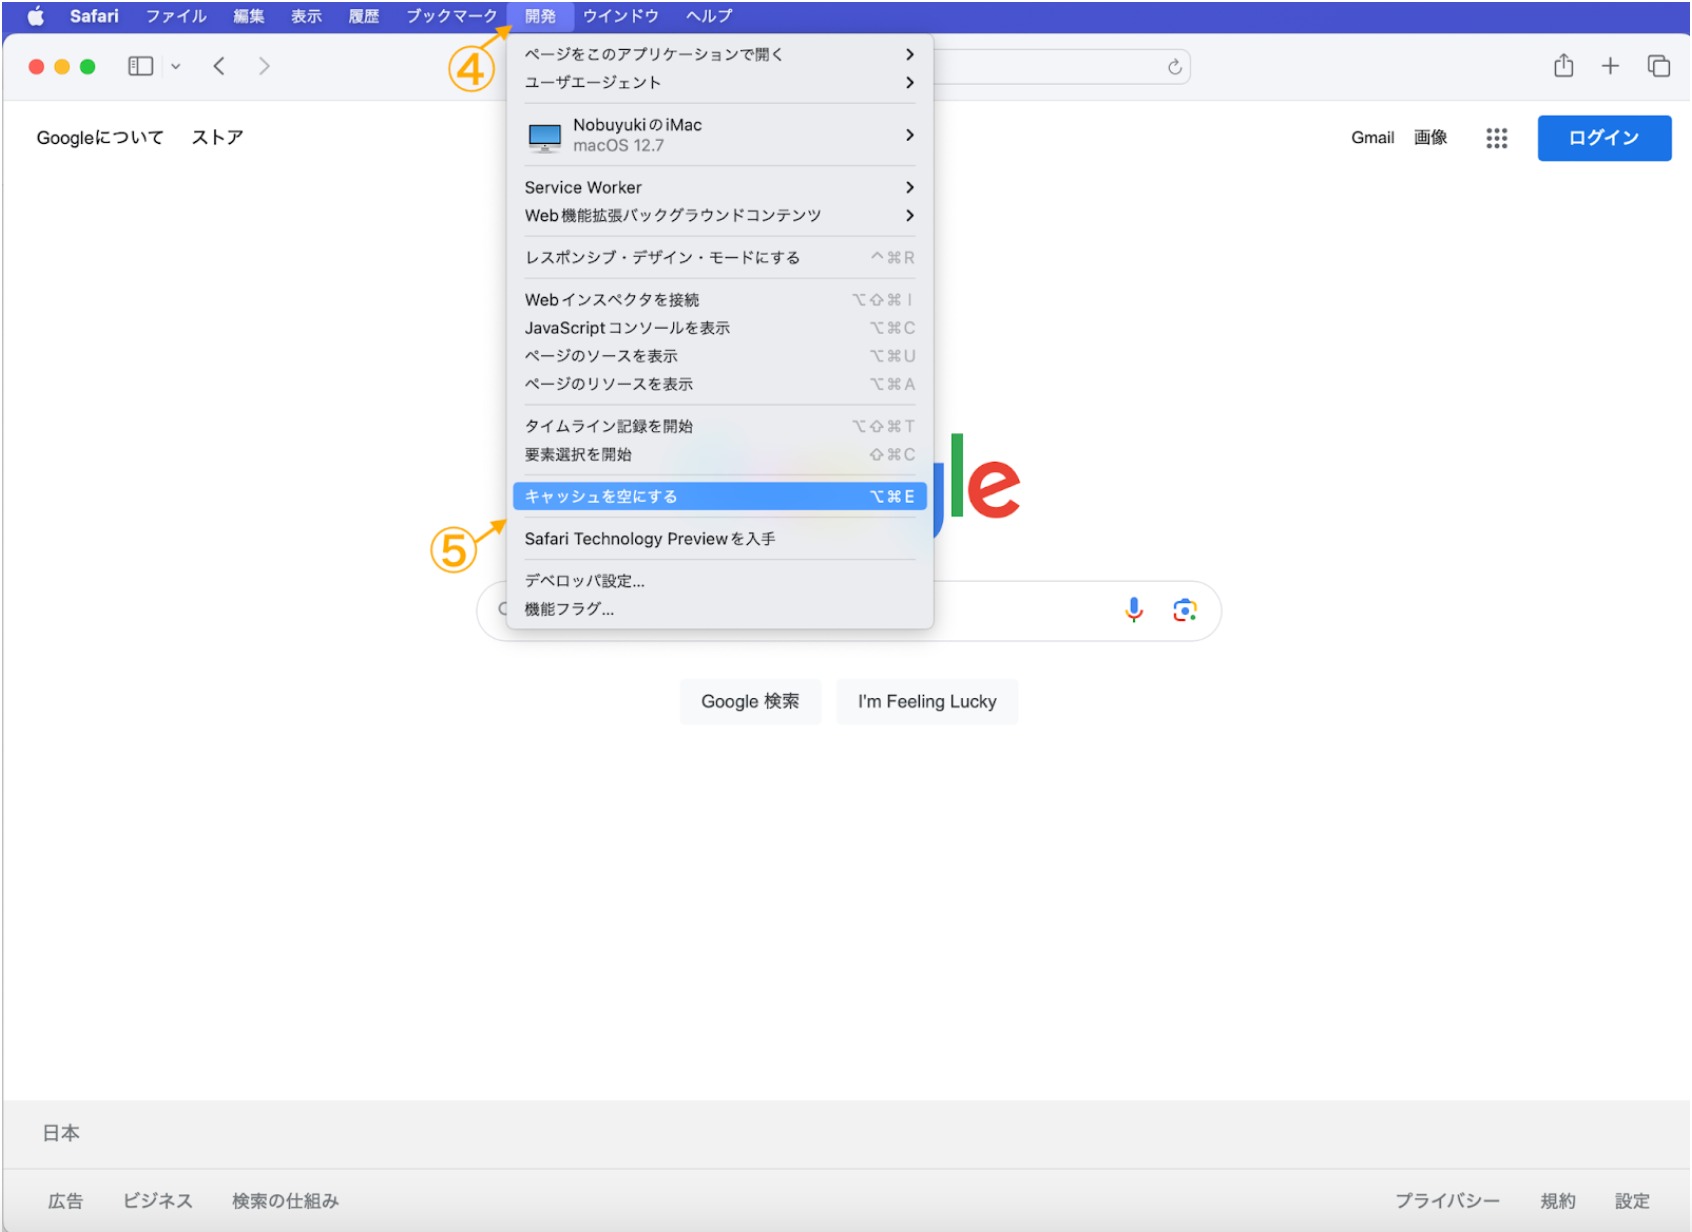The image size is (1692, 1232).
Task: Open the 検索の仕組み footer link
Action: click(285, 1200)
